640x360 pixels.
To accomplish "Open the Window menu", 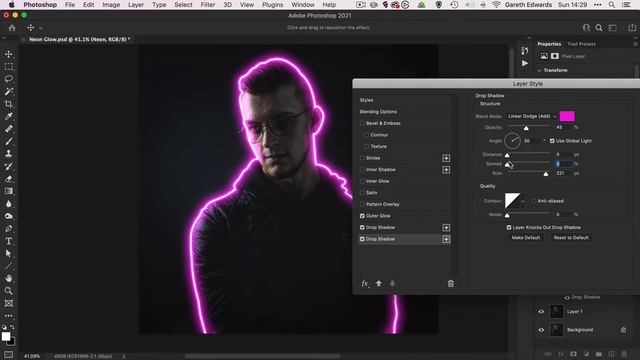I will tap(303, 5).
